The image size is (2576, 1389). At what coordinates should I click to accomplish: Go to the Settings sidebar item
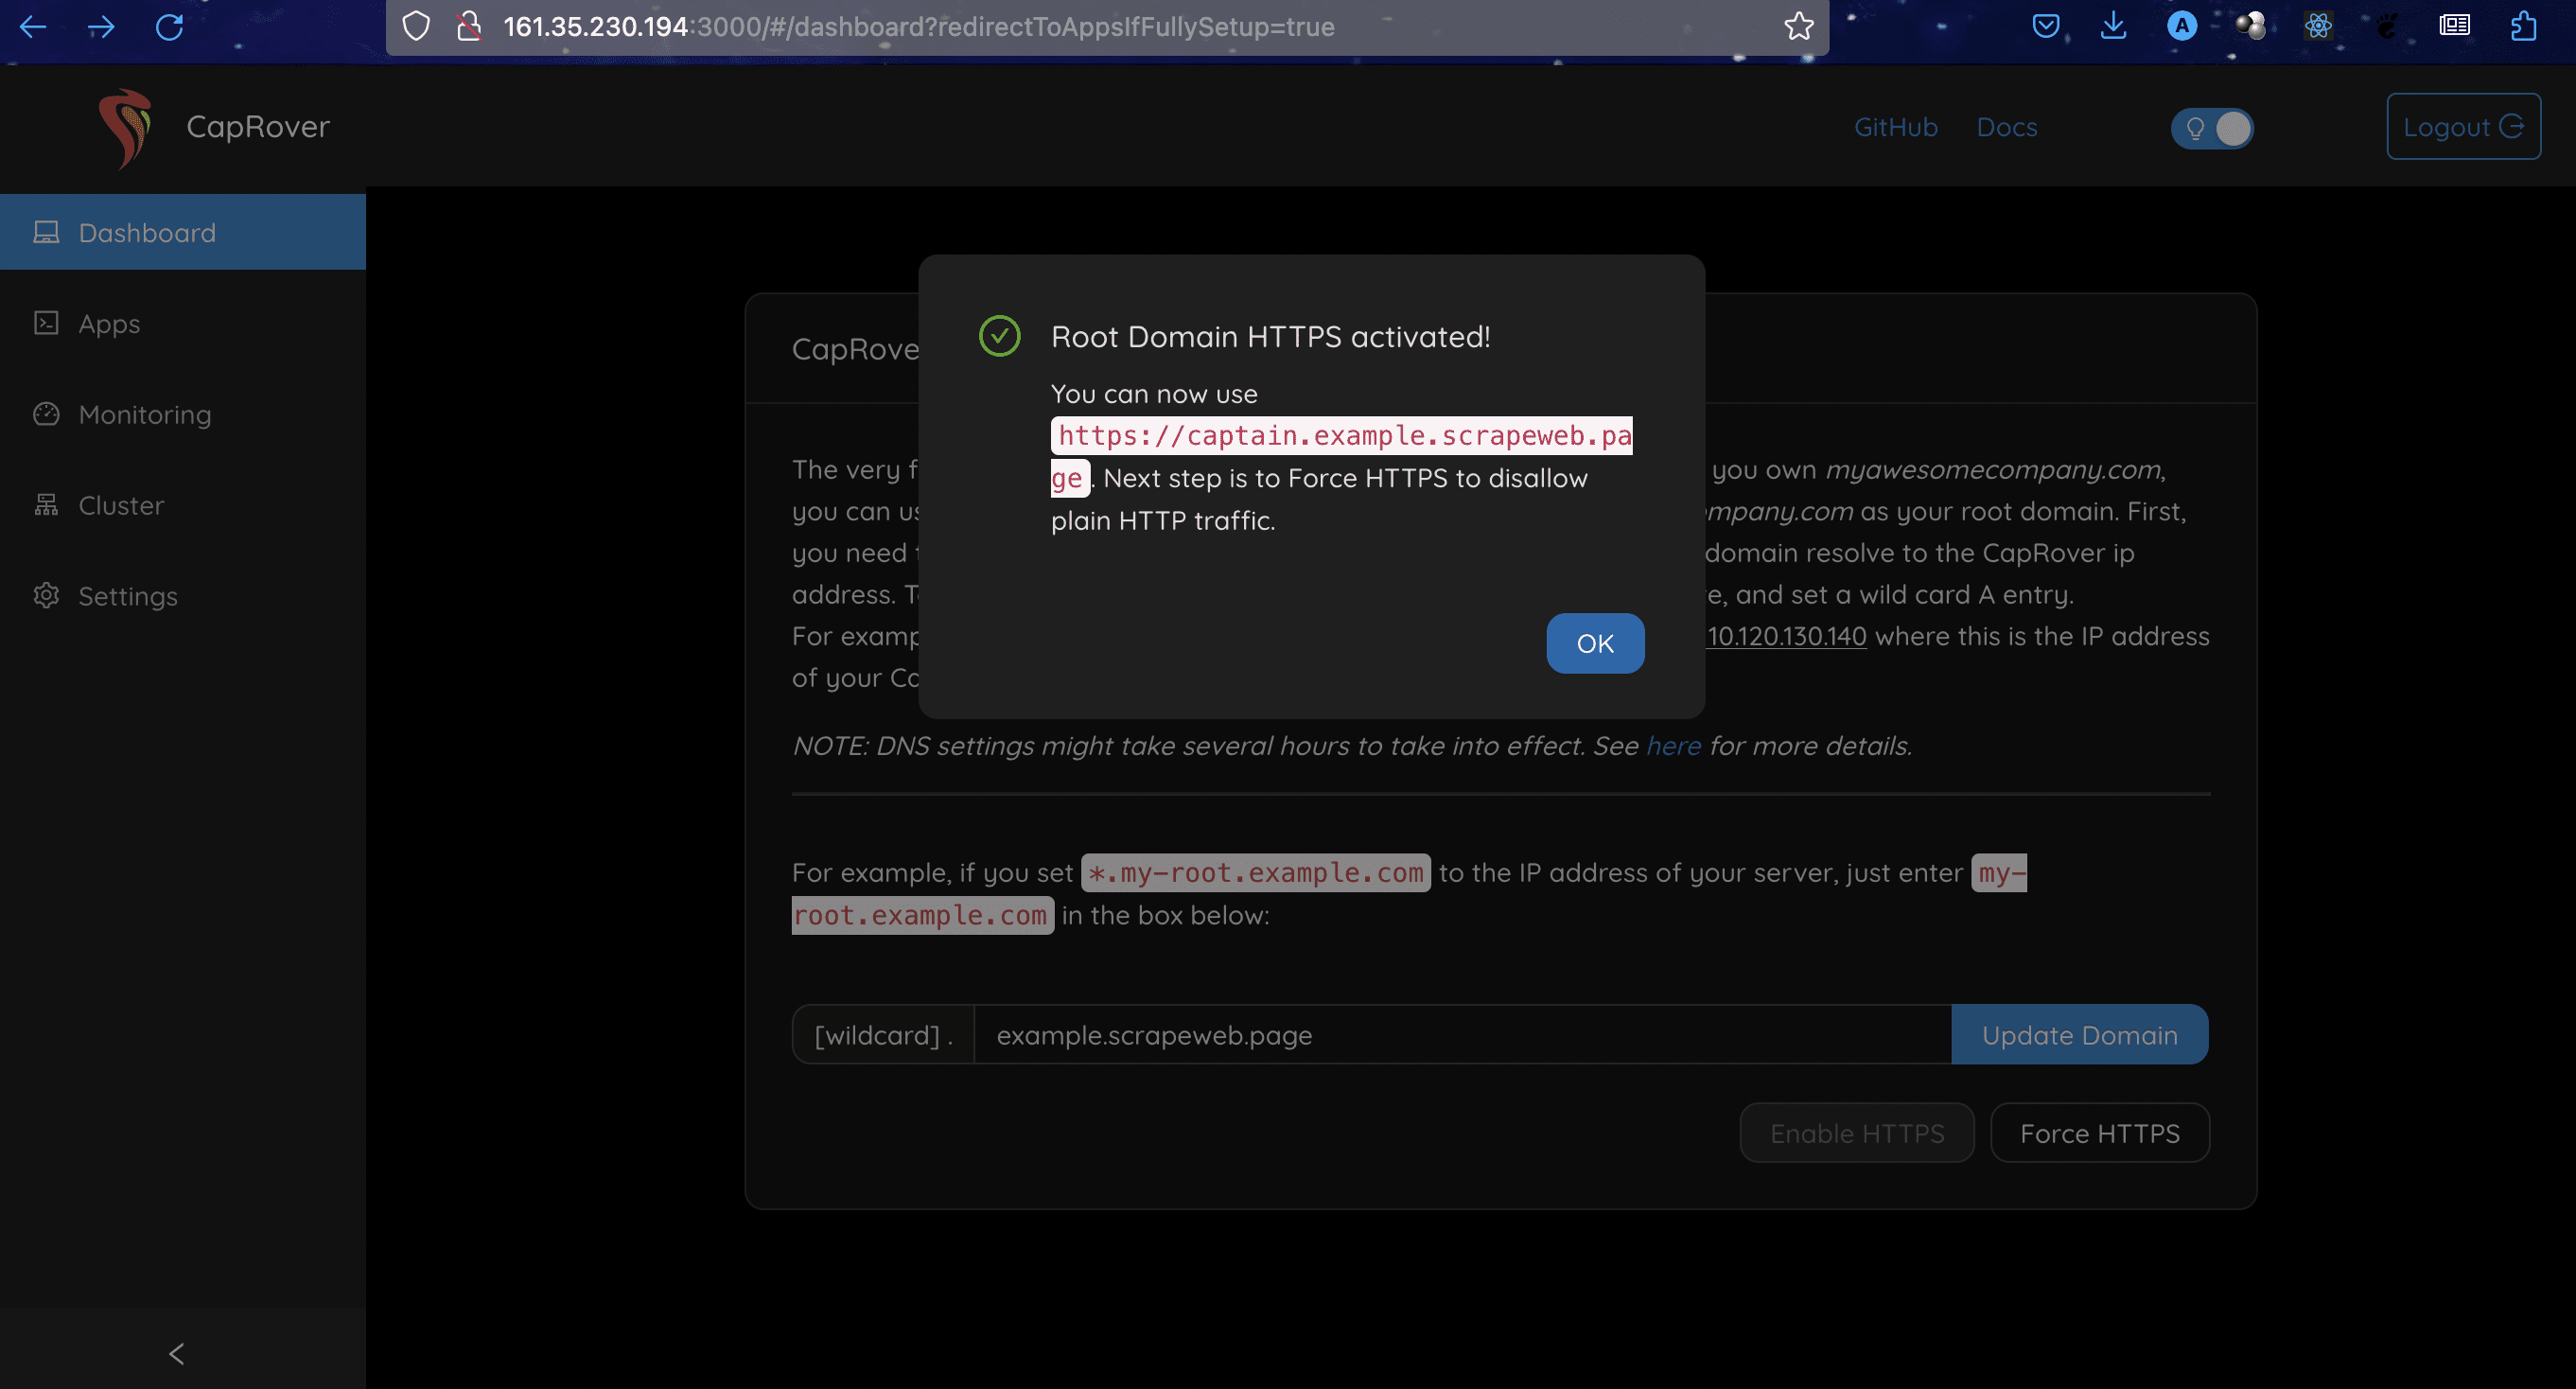coord(128,596)
